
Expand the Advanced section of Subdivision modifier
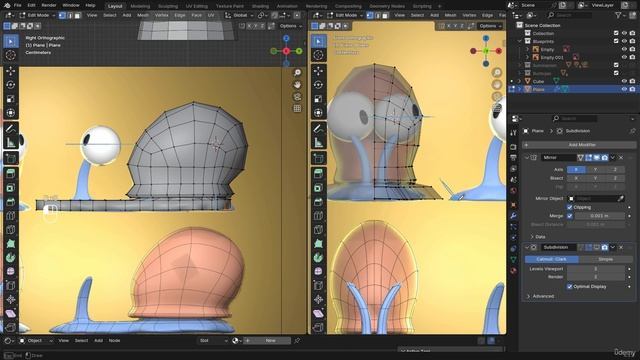click(x=541, y=296)
